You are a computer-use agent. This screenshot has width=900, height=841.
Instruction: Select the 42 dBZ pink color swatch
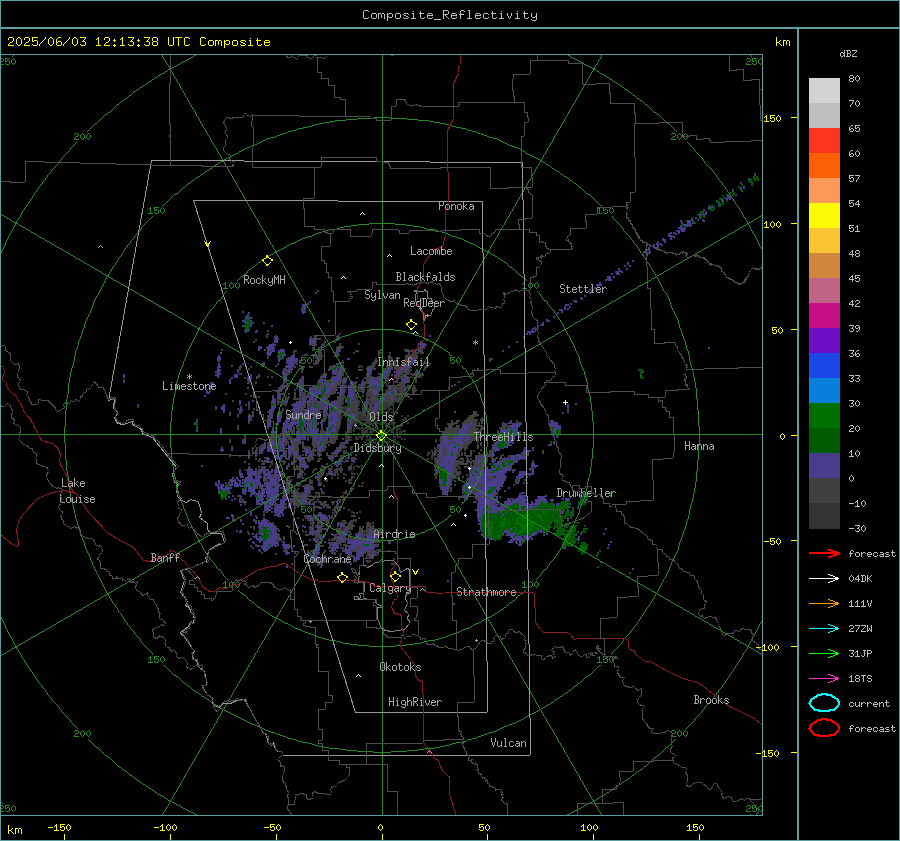[824, 290]
